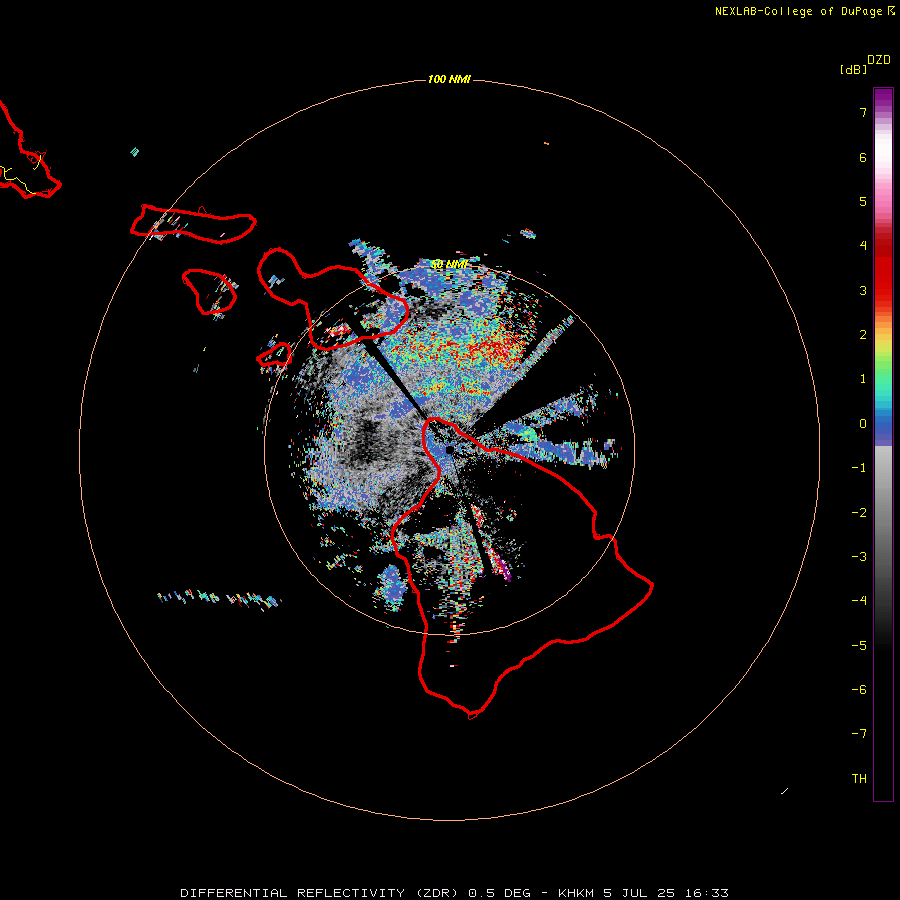Click the 4 tick label on the color scale
The height and width of the screenshot is (900, 900).
(863, 246)
